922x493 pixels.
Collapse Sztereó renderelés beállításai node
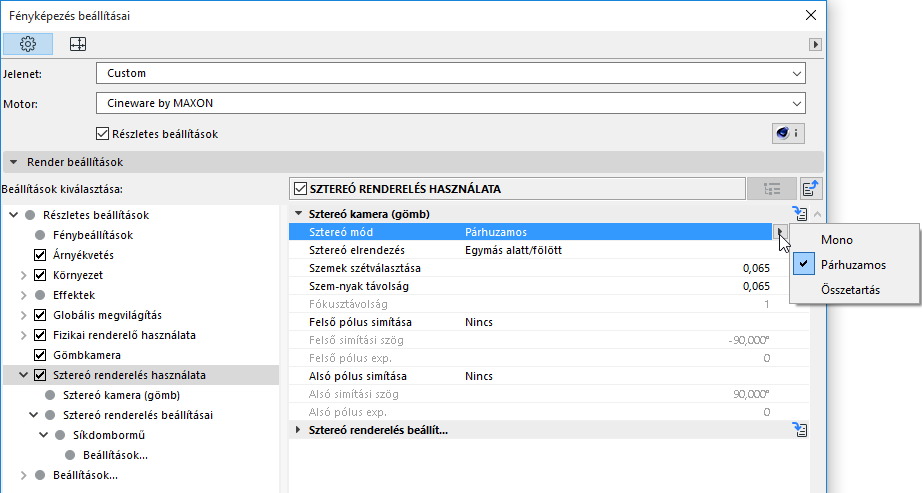tap(34, 415)
